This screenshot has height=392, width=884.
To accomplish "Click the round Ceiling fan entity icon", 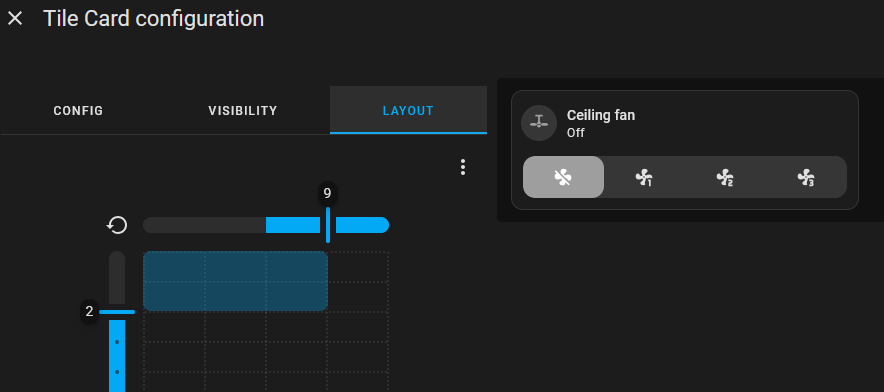I will [539, 123].
